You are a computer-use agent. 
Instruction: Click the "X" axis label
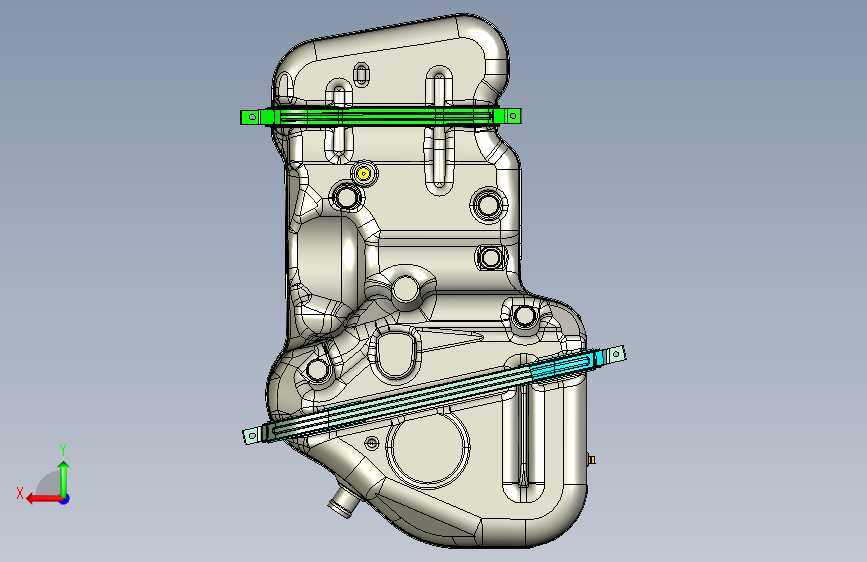tap(20, 493)
